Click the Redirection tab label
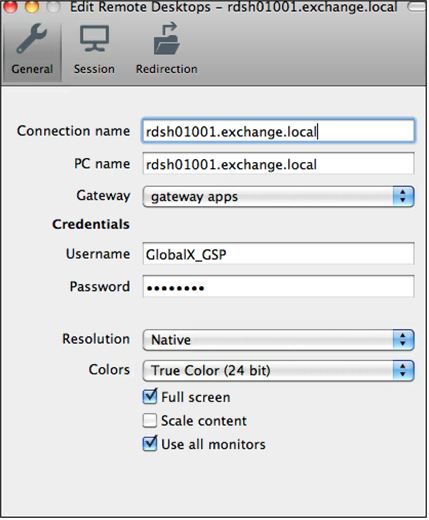Screen dimensions: 429x520 (166, 69)
